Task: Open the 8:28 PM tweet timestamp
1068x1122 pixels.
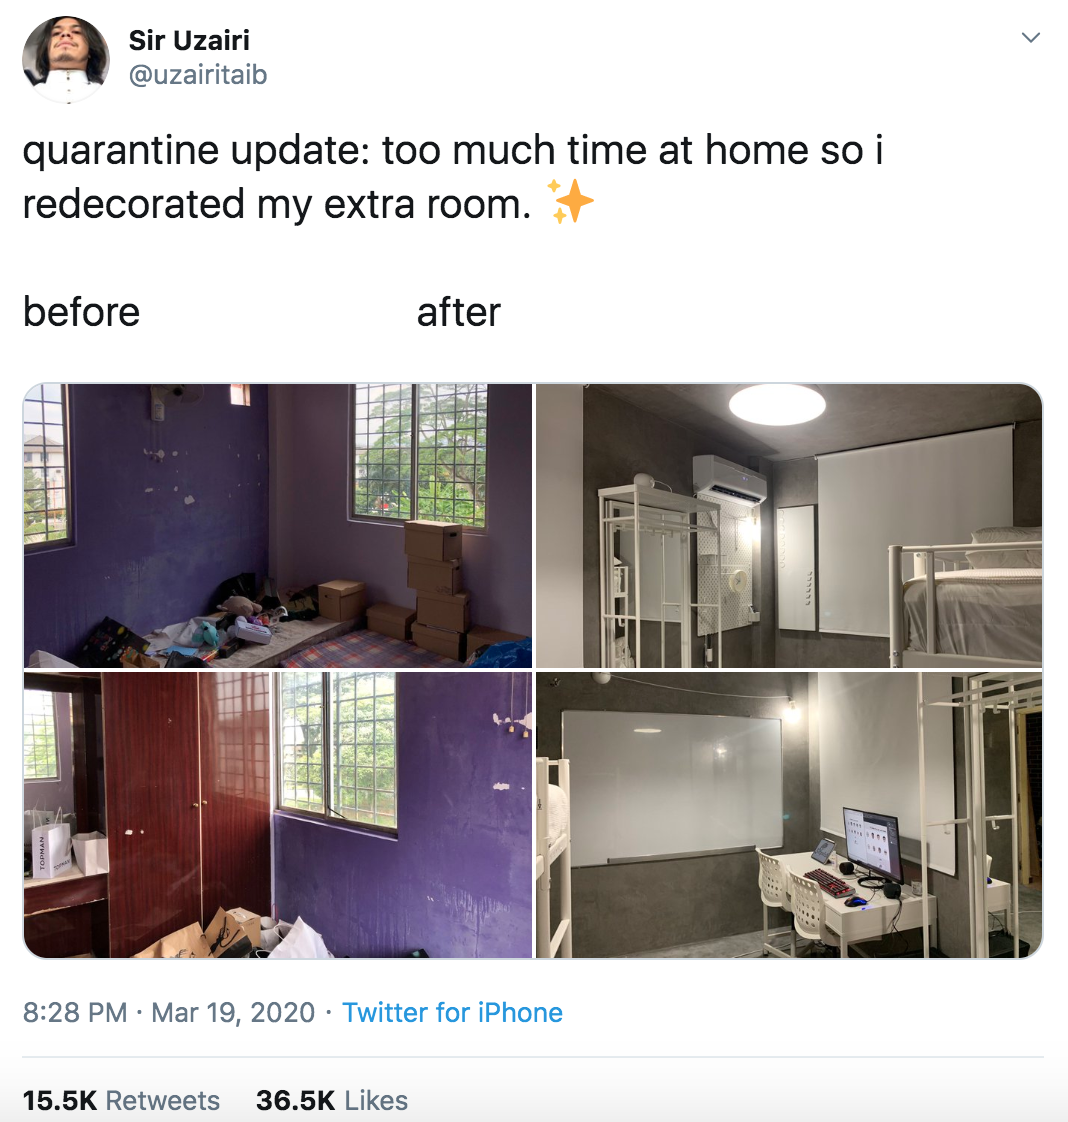Action: (x=74, y=1013)
